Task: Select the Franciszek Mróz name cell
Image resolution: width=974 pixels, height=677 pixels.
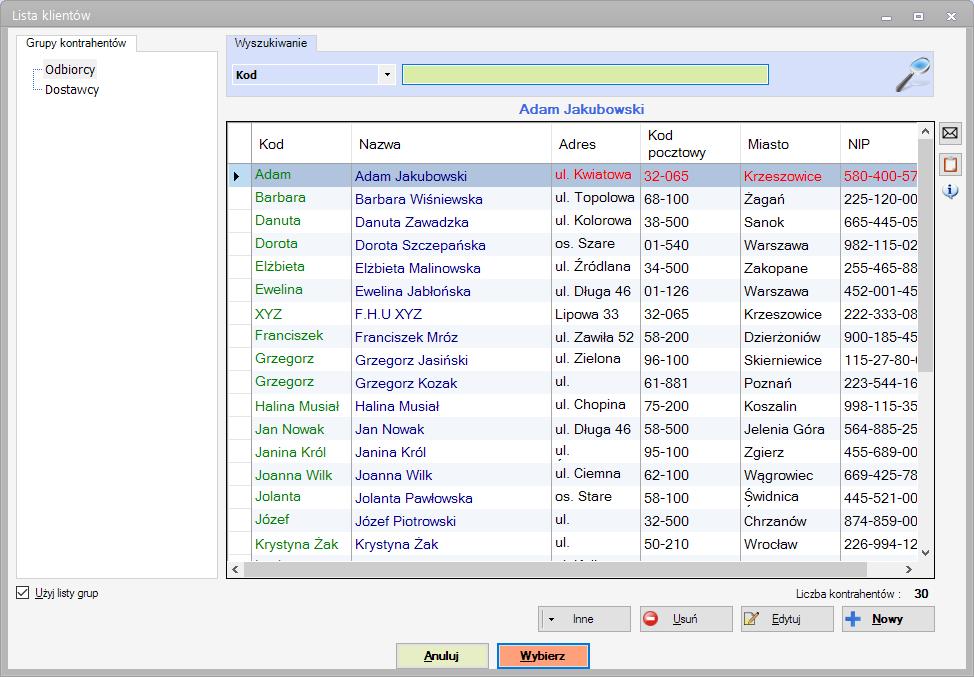Action: (451, 337)
